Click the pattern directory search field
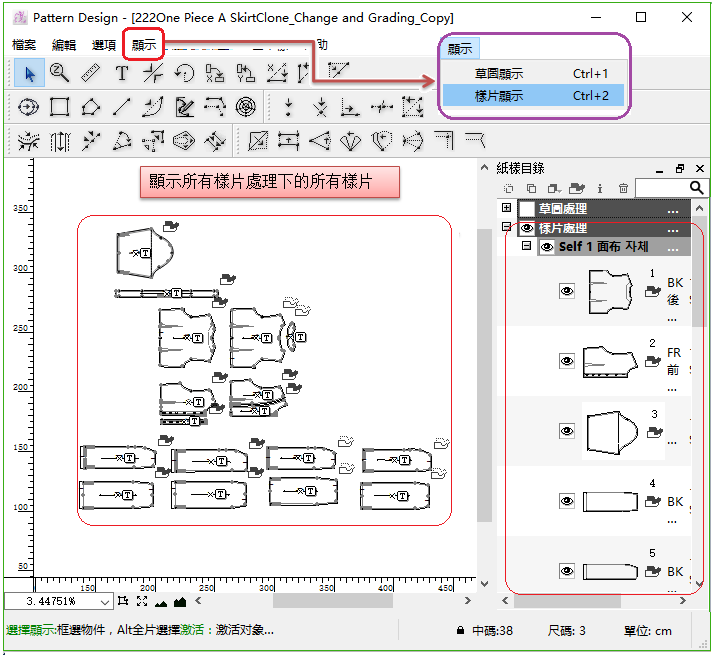 (x=660, y=188)
